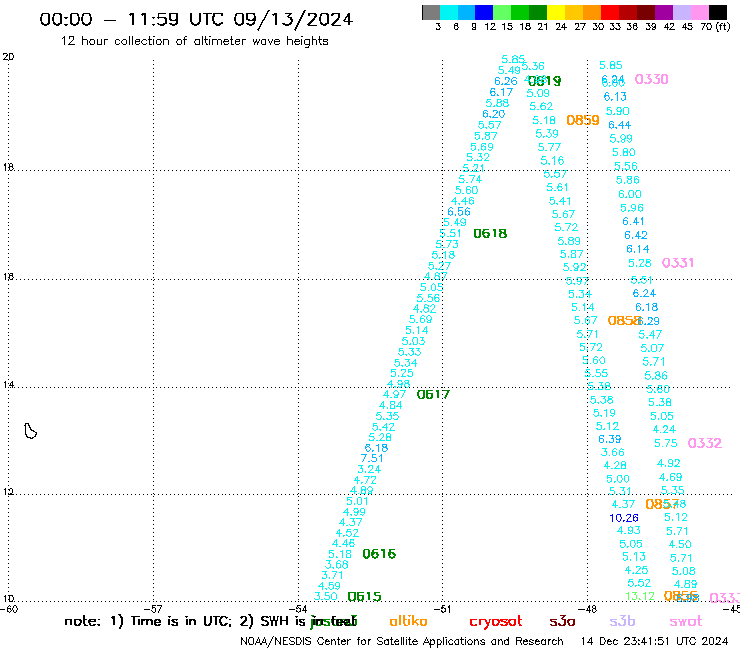Click the subtitle about altimeter wave heights
The height and width of the screenshot is (650, 740).
coord(194,41)
